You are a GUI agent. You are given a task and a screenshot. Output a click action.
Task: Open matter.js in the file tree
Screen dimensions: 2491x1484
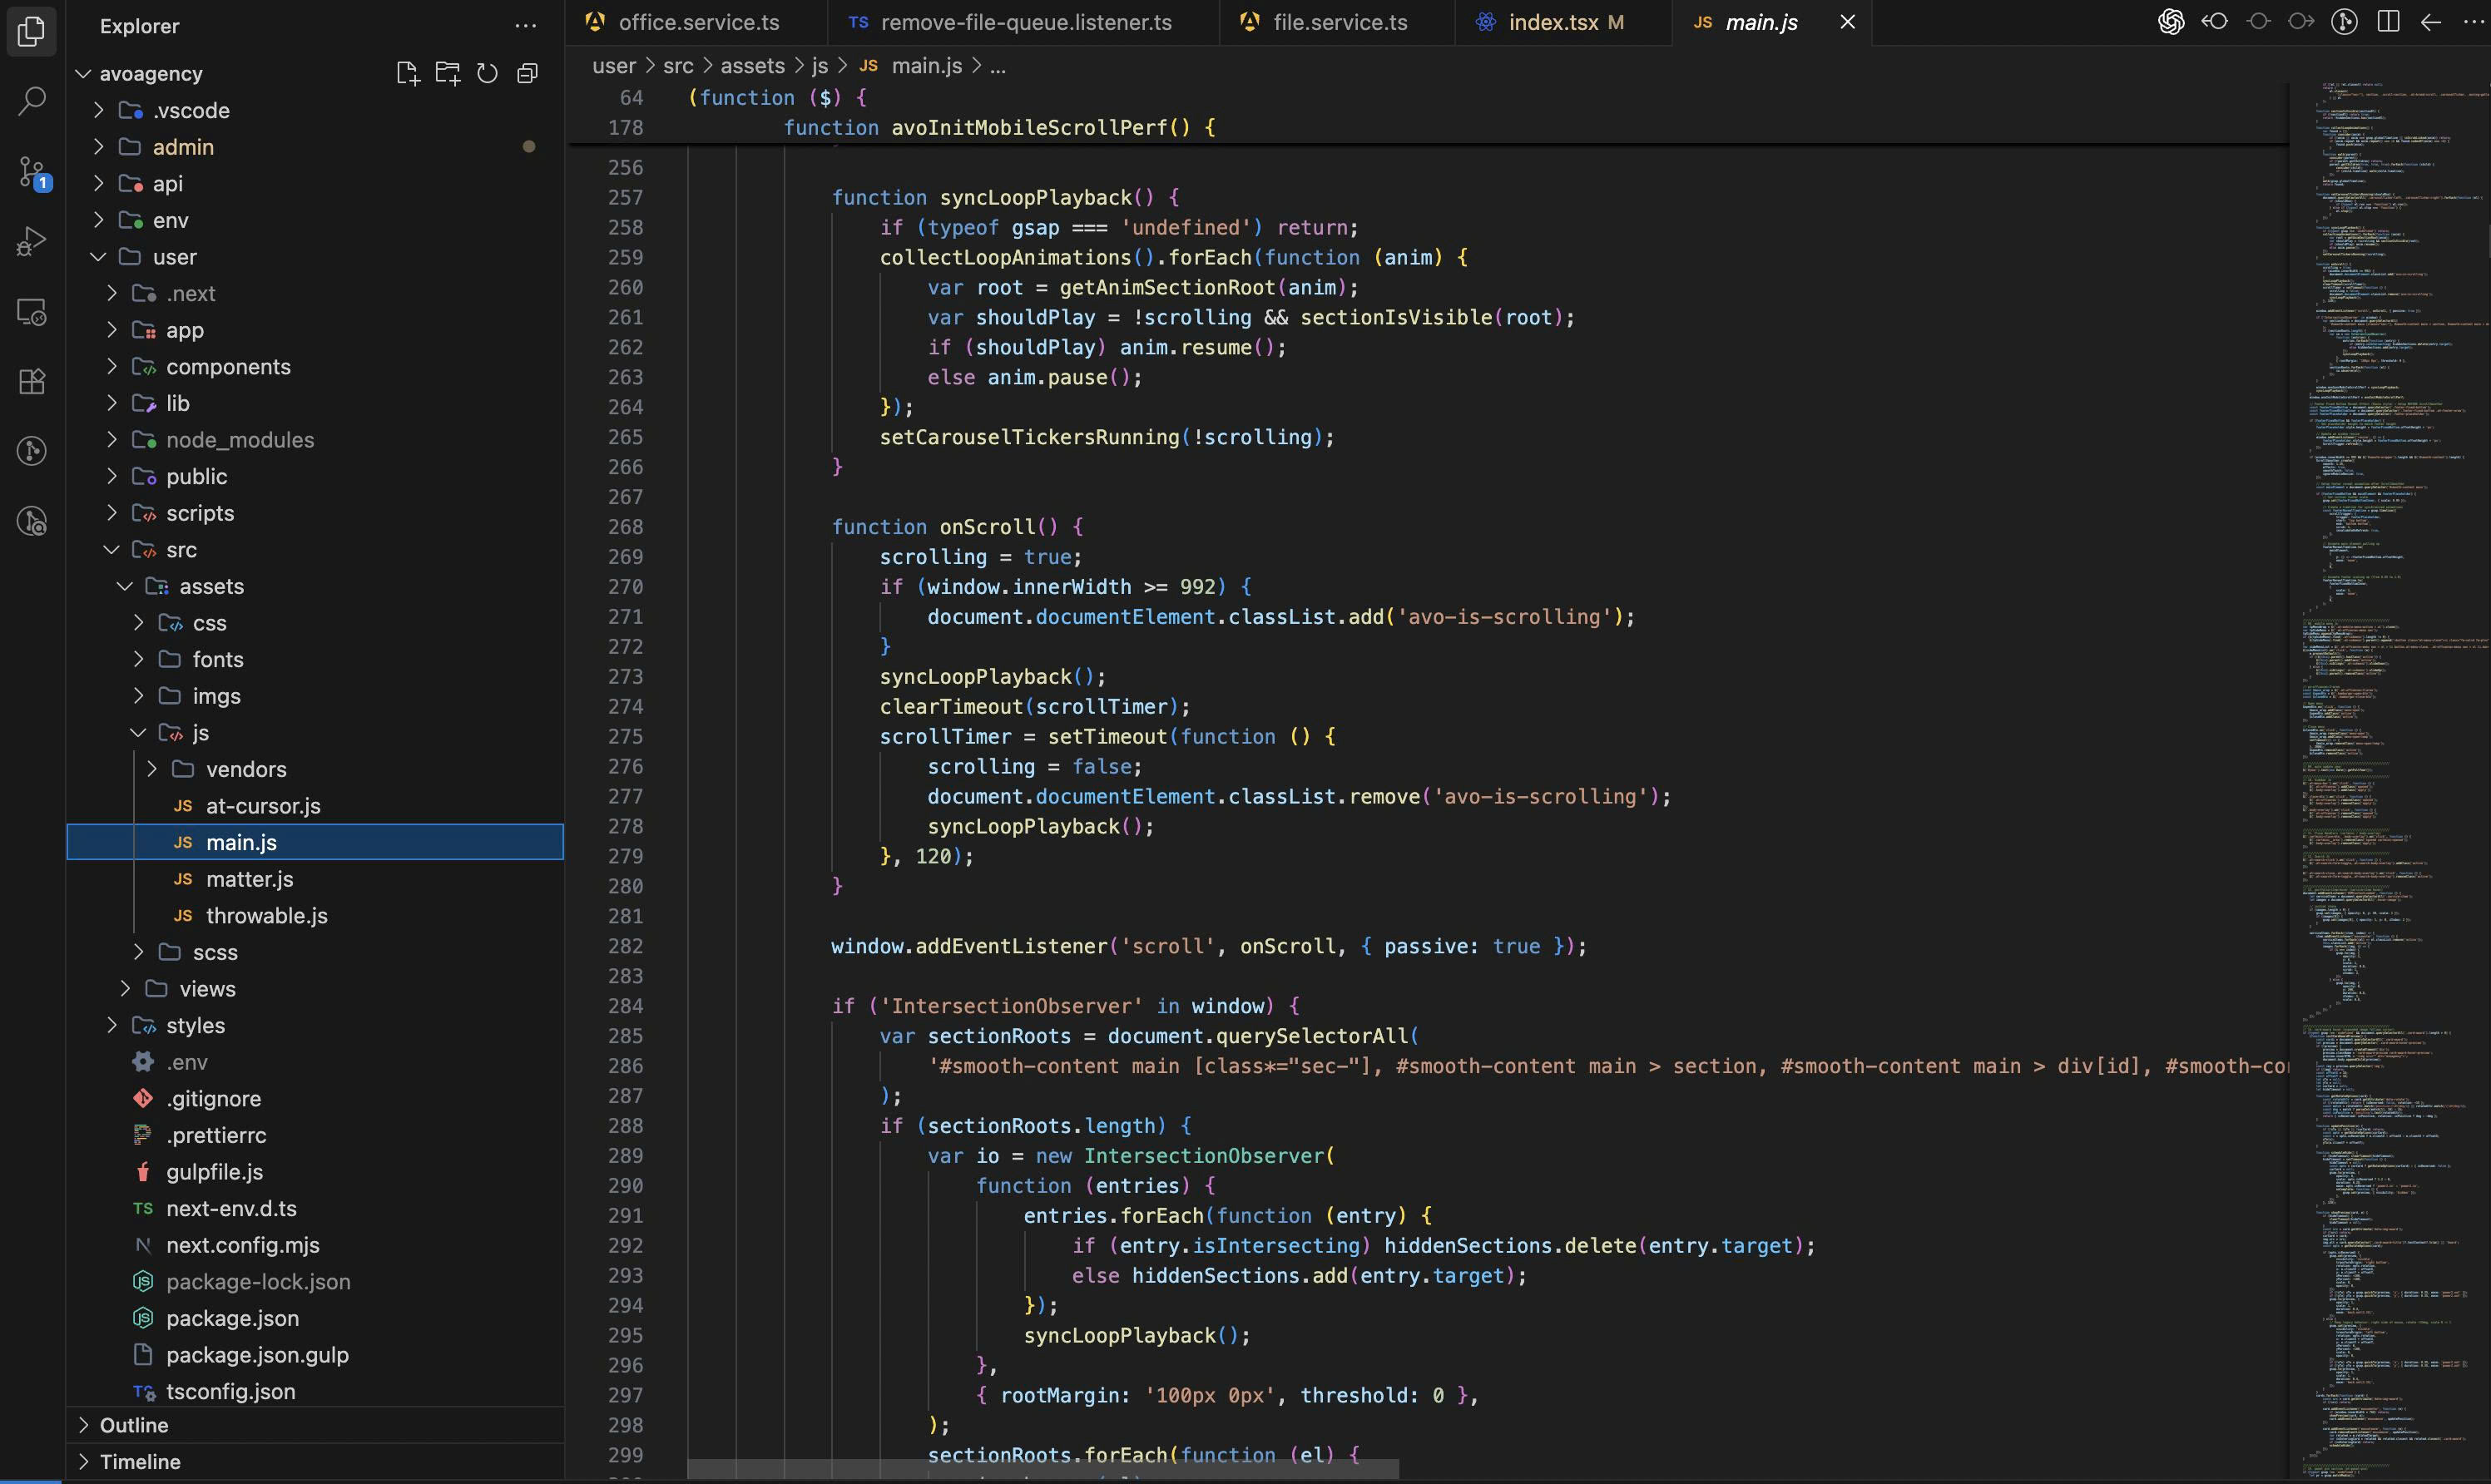coord(315,879)
